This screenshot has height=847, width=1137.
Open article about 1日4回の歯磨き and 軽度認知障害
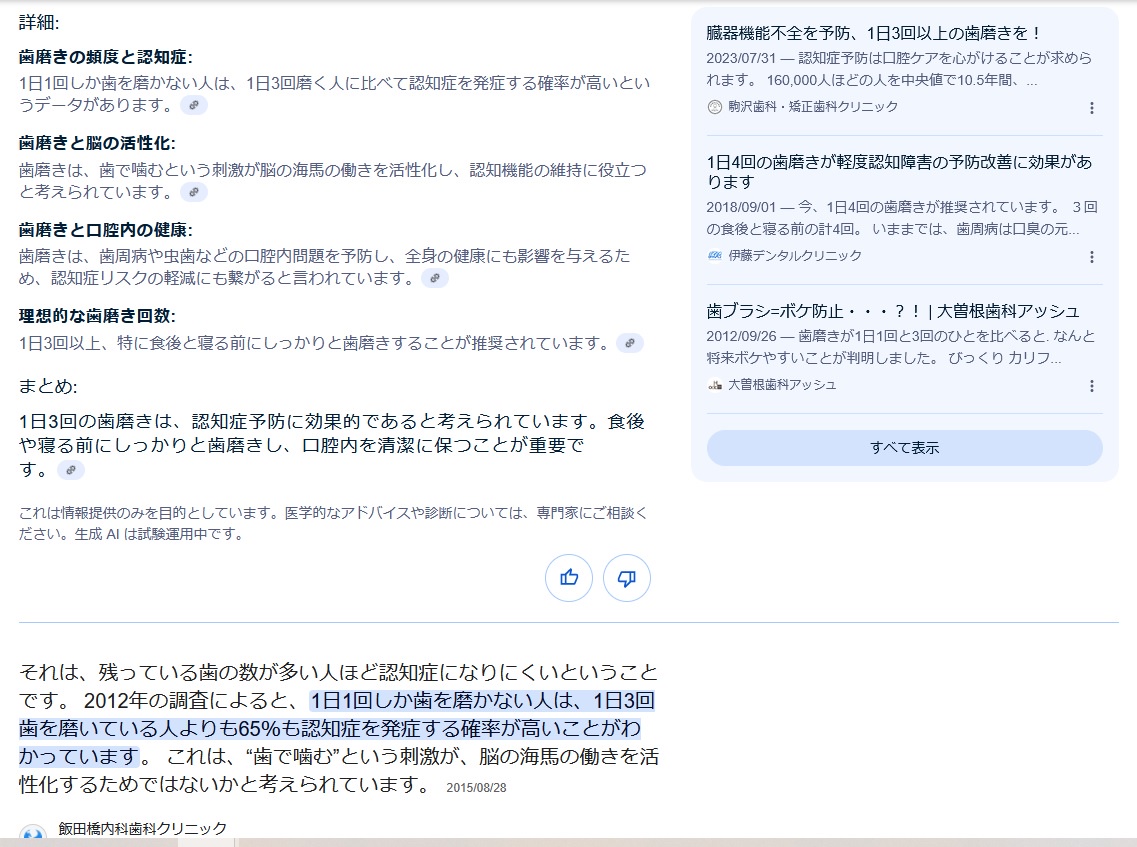(x=898, y=172)
